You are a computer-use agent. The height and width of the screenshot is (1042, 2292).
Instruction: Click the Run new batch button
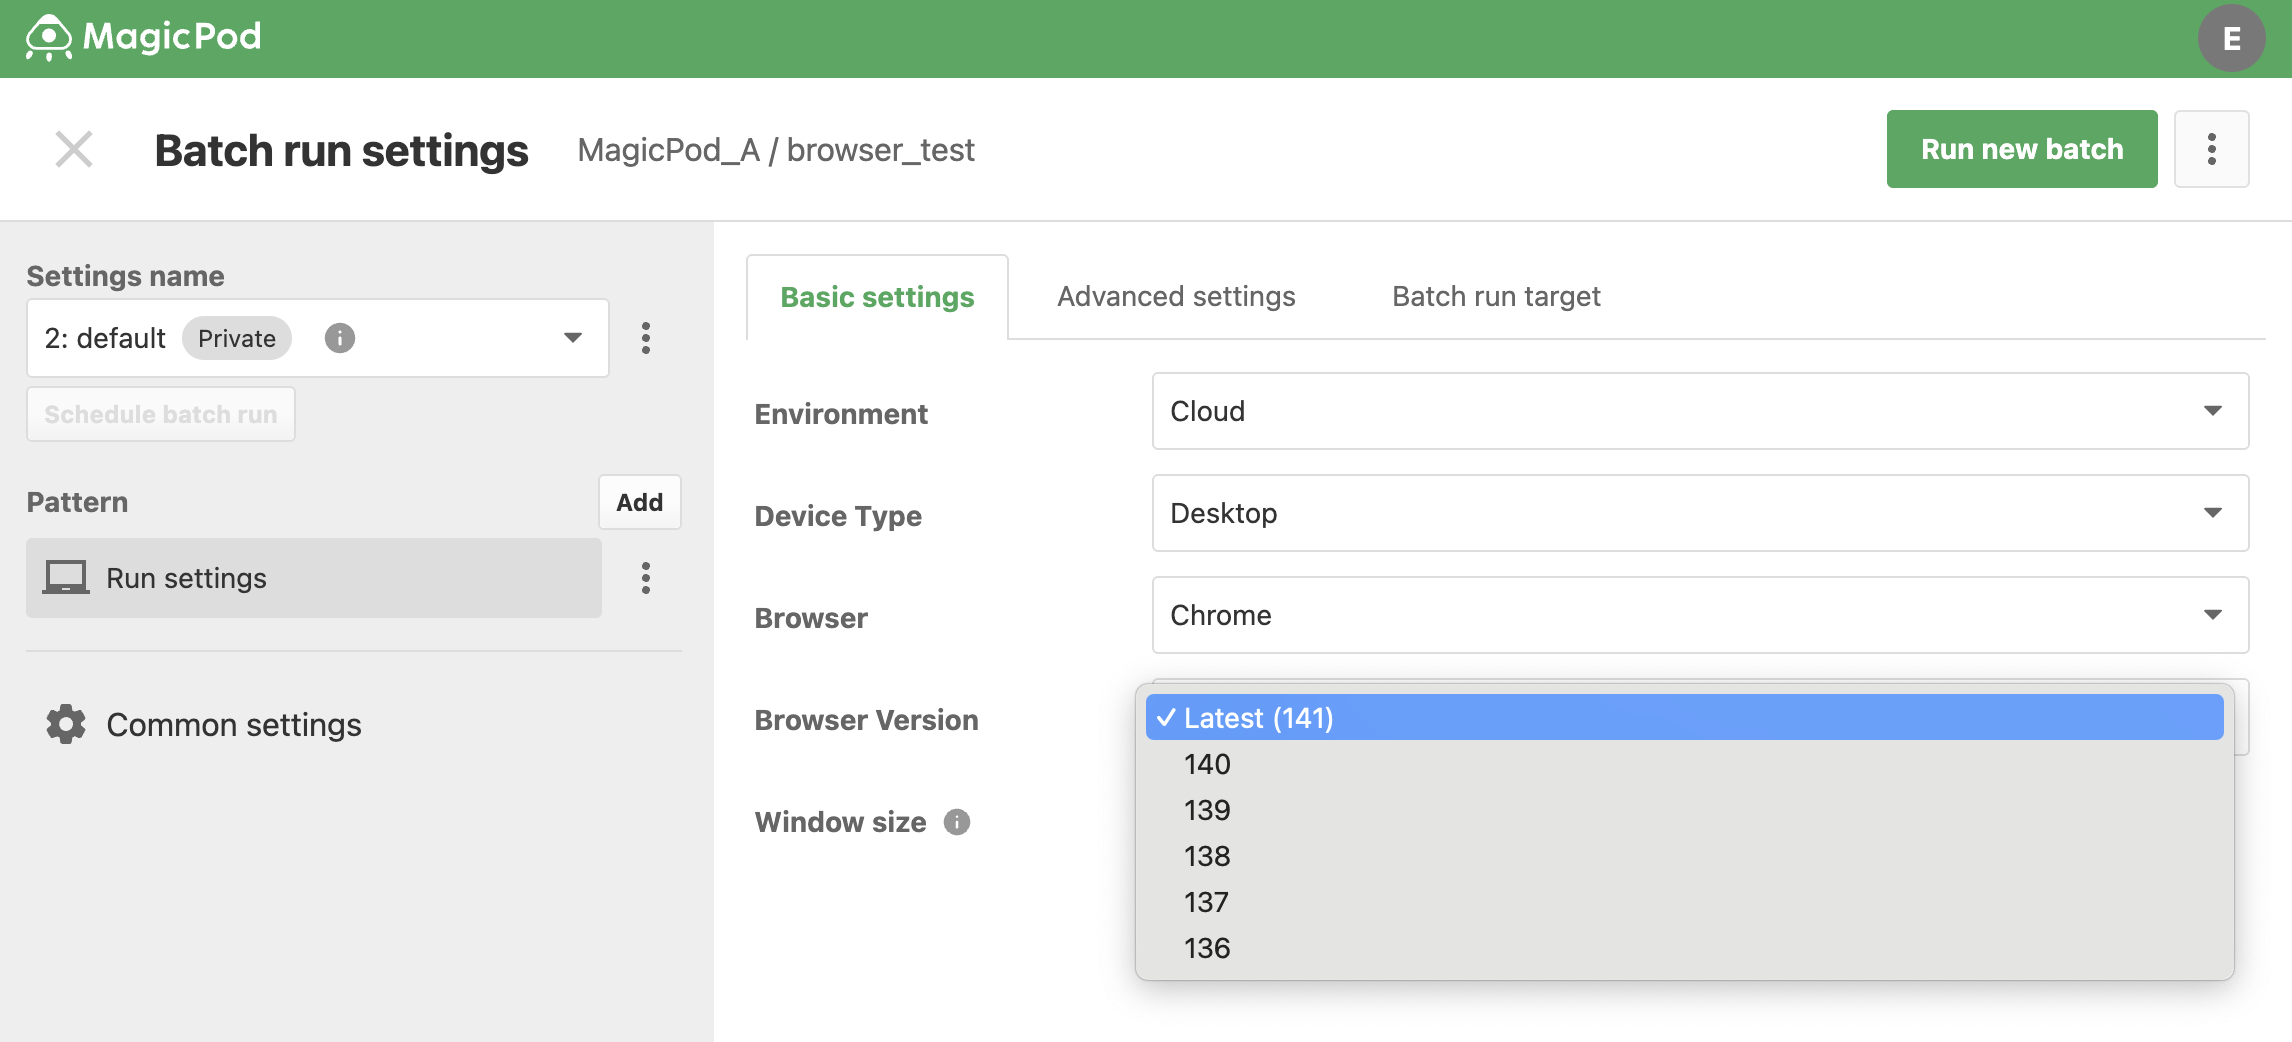click(x=2021, y=149)
